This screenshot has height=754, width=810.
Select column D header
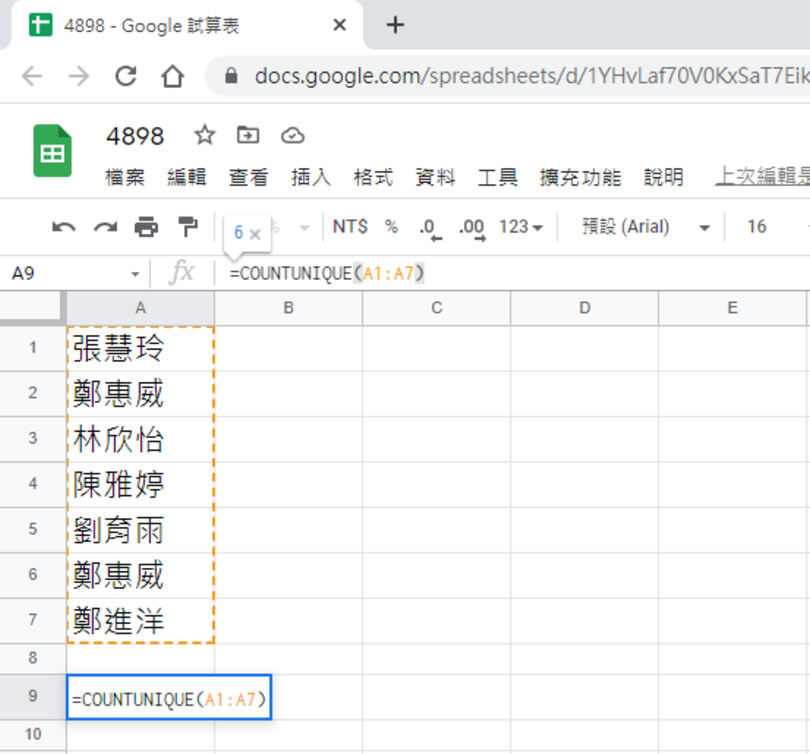pyautogui.click(x=584, y=308)
